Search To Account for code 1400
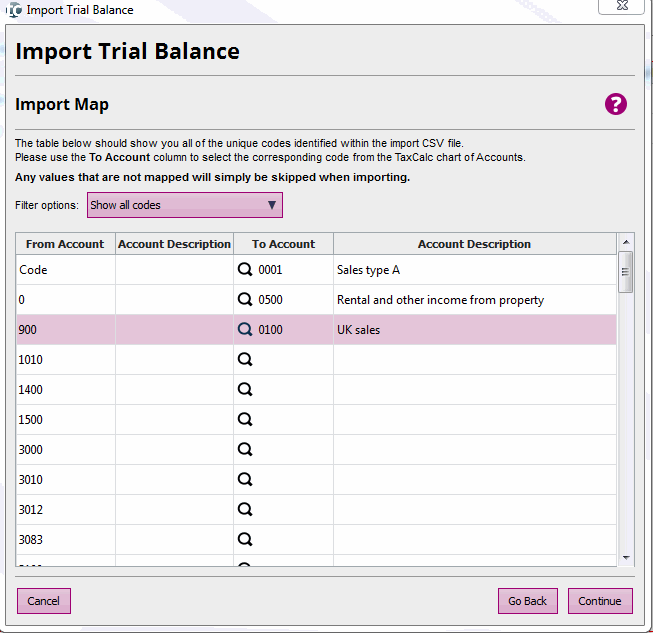653x633 pixels. (x=244, y=390)
